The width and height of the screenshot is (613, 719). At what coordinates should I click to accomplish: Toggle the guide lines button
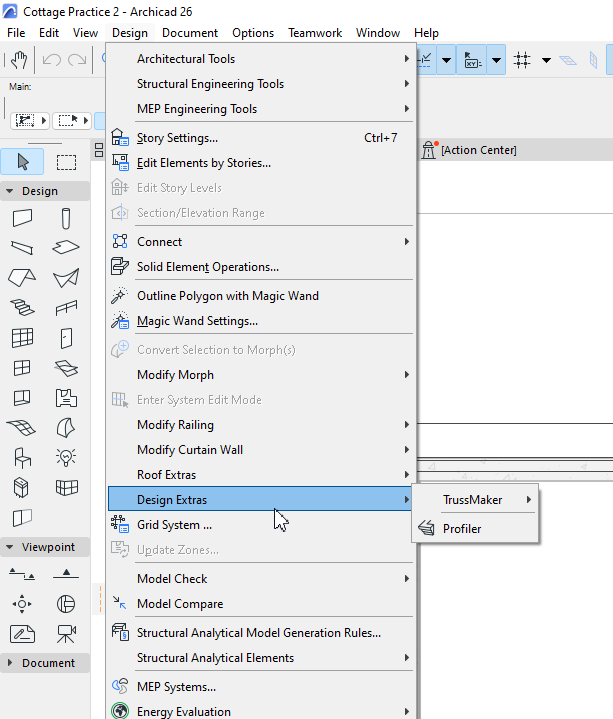coord(424,60)
